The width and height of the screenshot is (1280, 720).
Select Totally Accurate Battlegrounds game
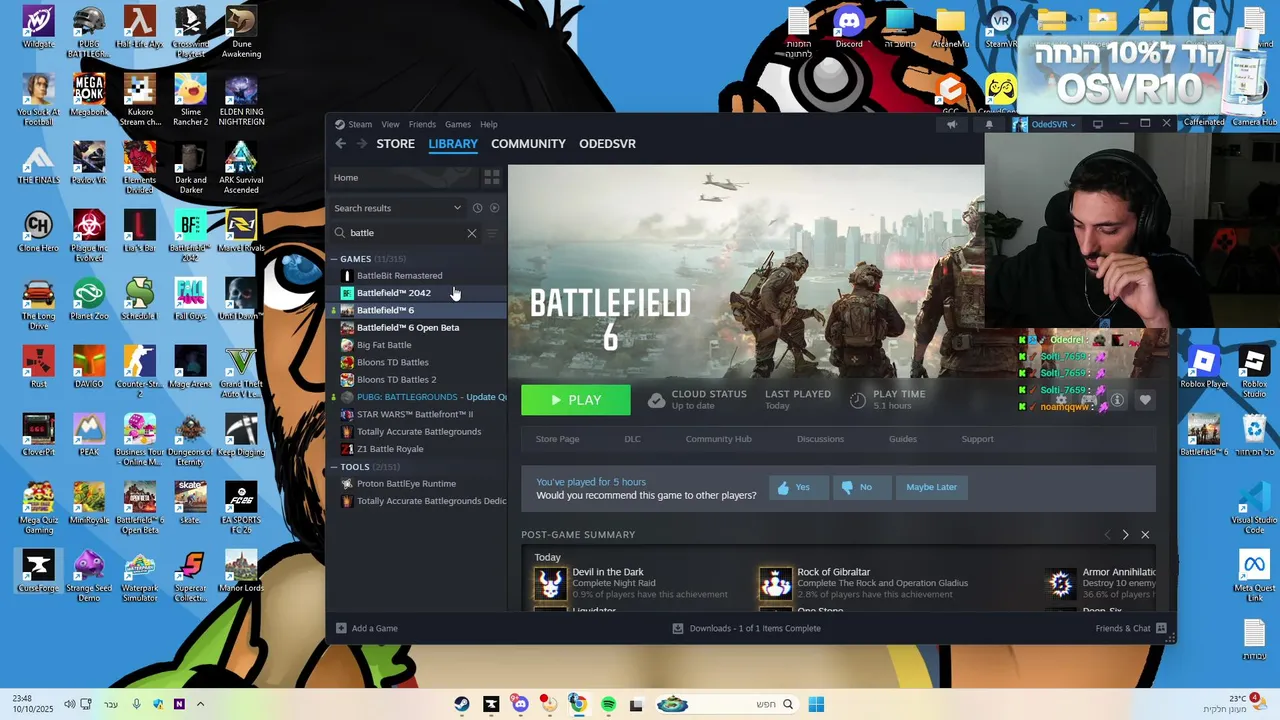tap(419, 432)
